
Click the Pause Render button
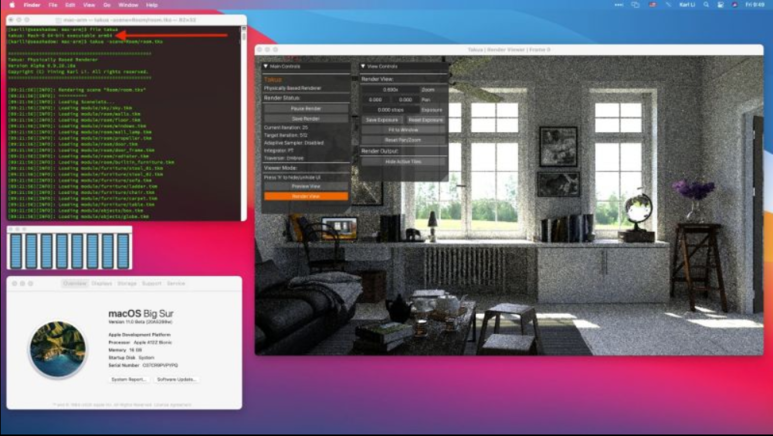pyautogui.click(x=306, y=109)
